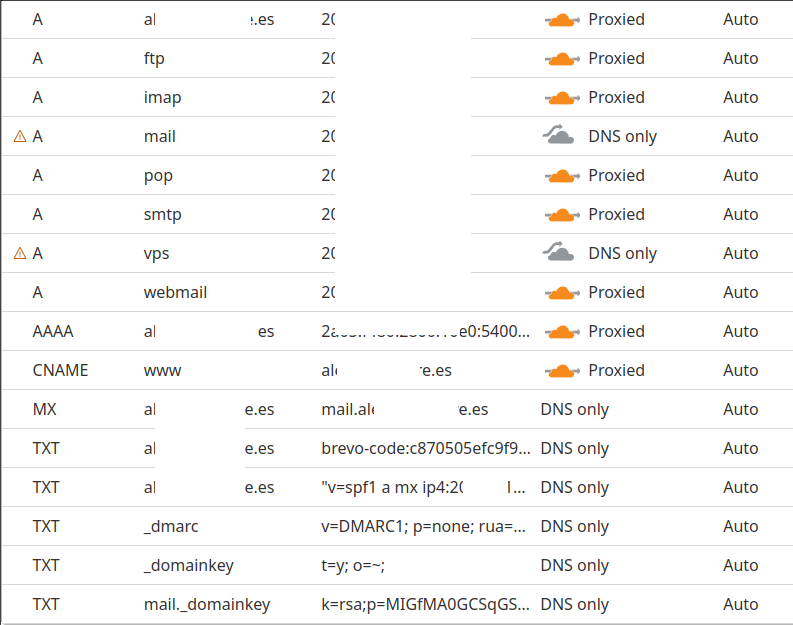Click the MX record type cell

click(x=45, y=409)
